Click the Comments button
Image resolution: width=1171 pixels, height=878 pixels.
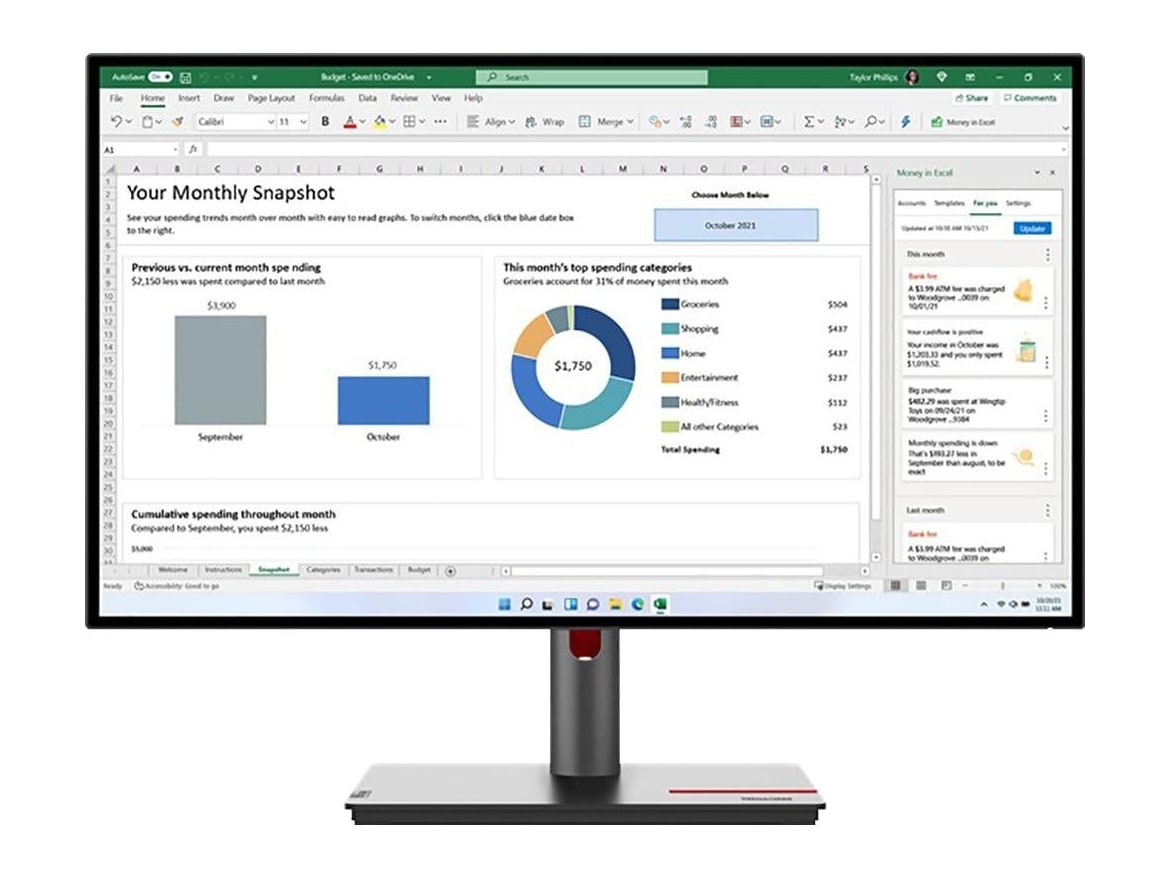coord(1030,98)
